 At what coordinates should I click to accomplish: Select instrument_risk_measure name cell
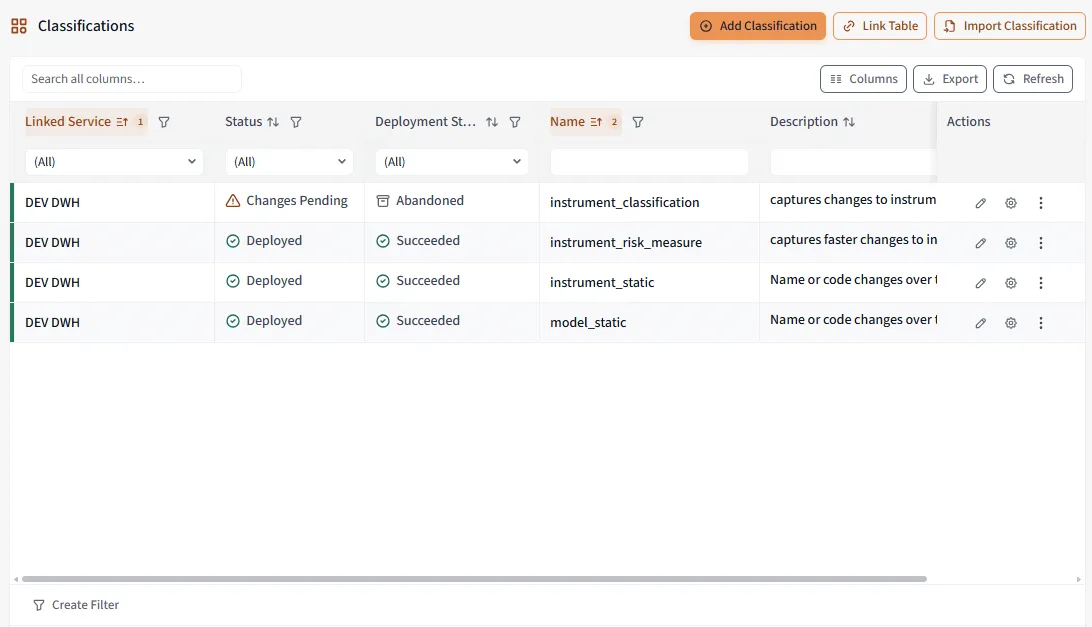pyautogui.click(x=649, y=242)
